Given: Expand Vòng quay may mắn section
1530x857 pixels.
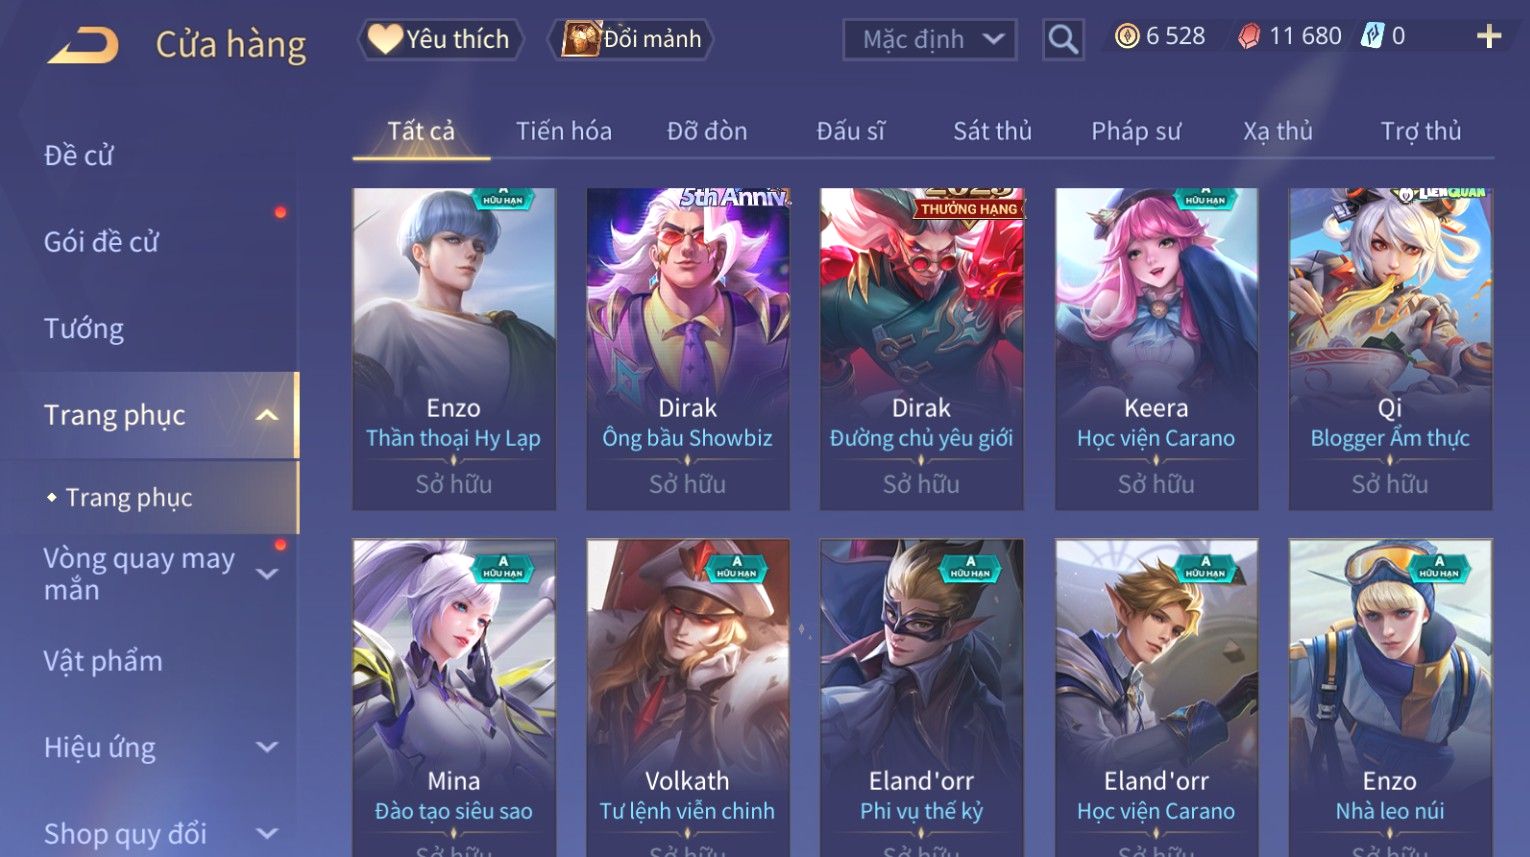Looking at the screenshot, I should (x=267, y=574).
